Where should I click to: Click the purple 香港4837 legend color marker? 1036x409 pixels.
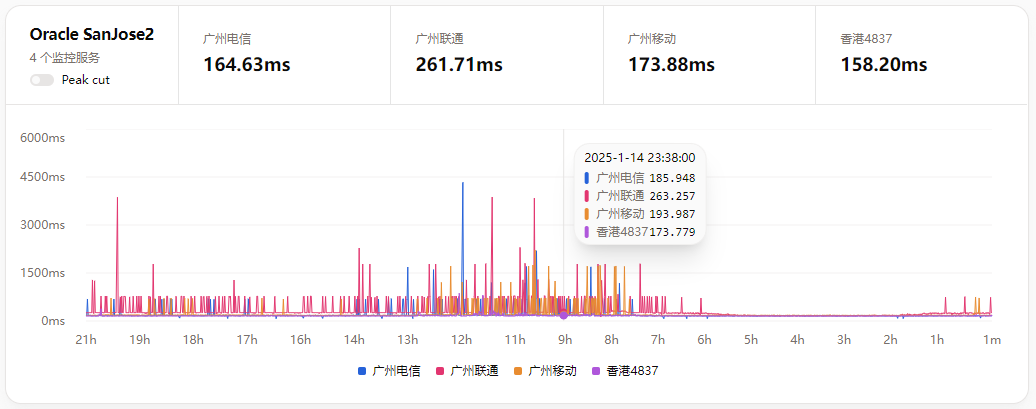pos(596,371)
